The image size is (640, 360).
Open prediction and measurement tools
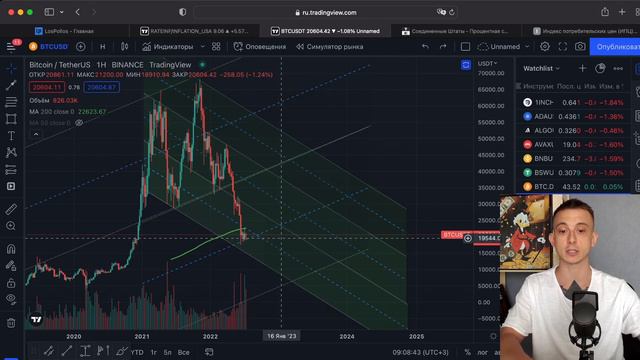[11, 169]
